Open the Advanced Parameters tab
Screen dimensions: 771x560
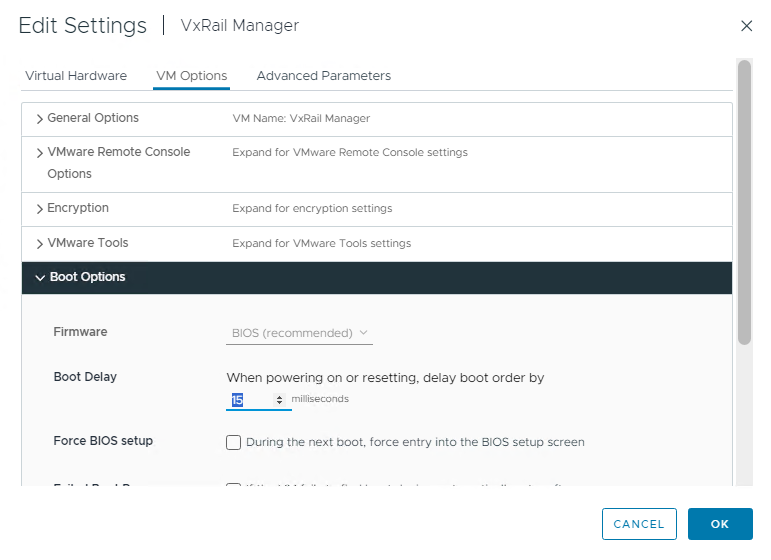point(323,76)
